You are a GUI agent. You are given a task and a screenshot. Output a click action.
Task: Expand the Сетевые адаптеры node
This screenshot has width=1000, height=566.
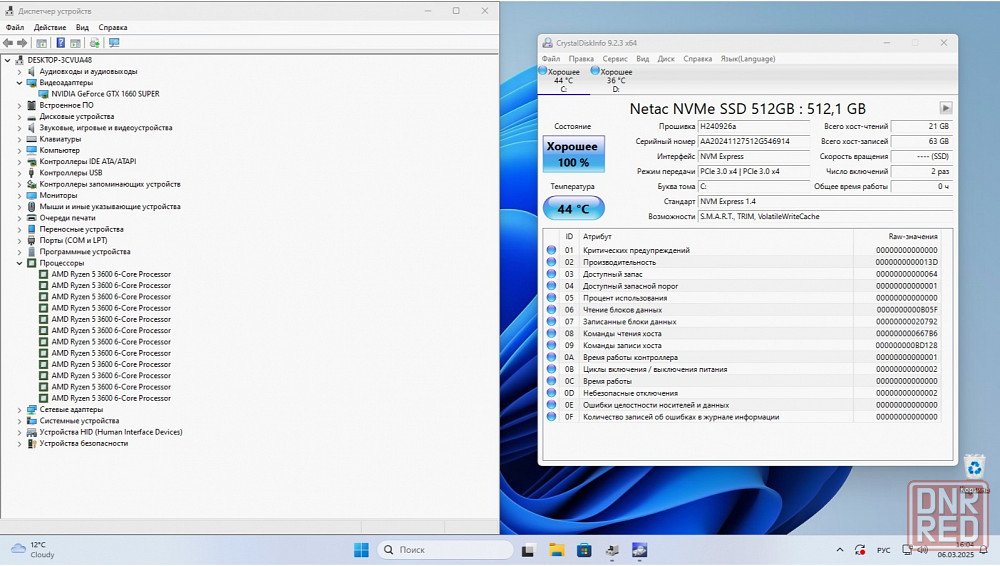(19, 410)
